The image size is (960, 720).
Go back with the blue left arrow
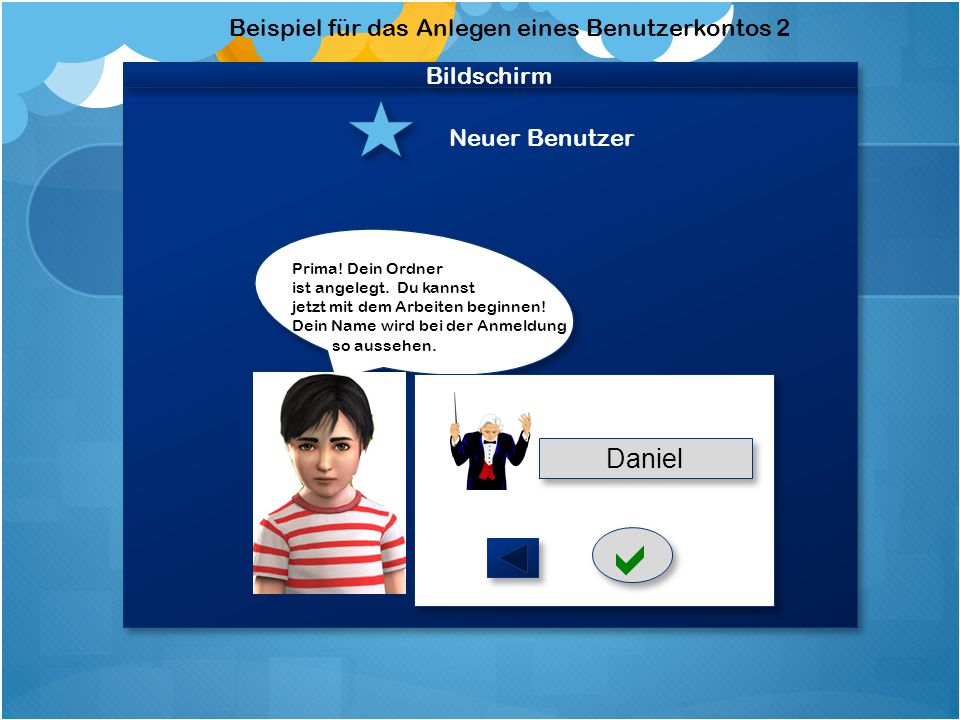tap(513, 558)
